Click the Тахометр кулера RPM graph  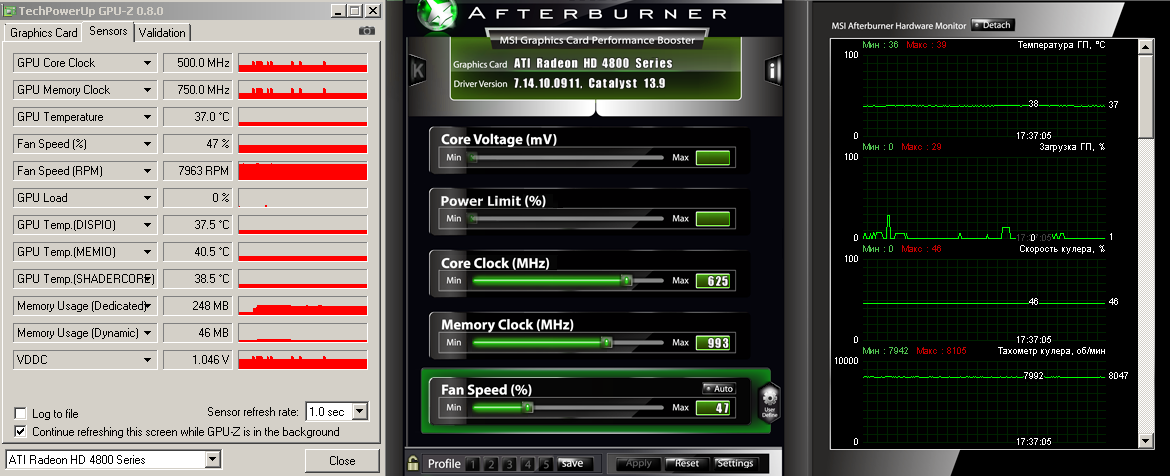click(x=983, y=401)
